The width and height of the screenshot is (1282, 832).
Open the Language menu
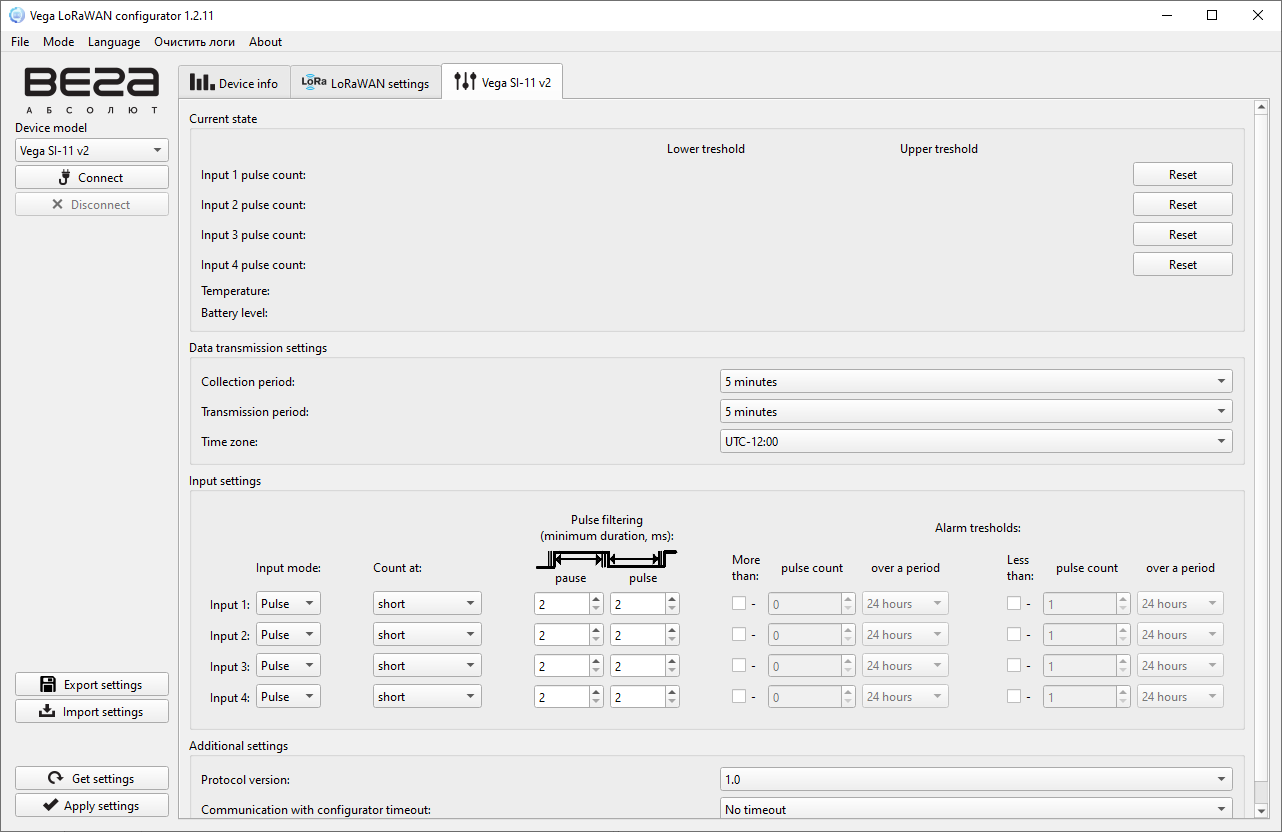114,42
